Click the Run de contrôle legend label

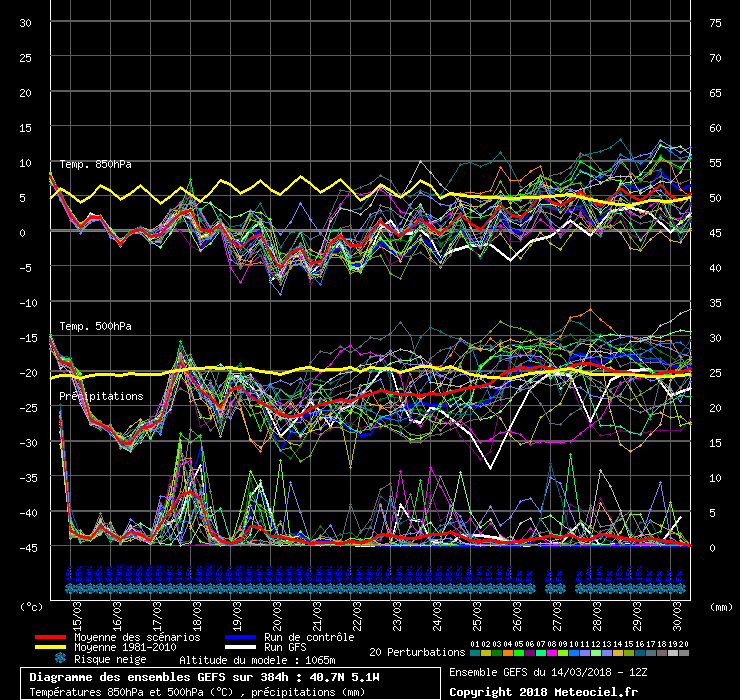point(309,637)
